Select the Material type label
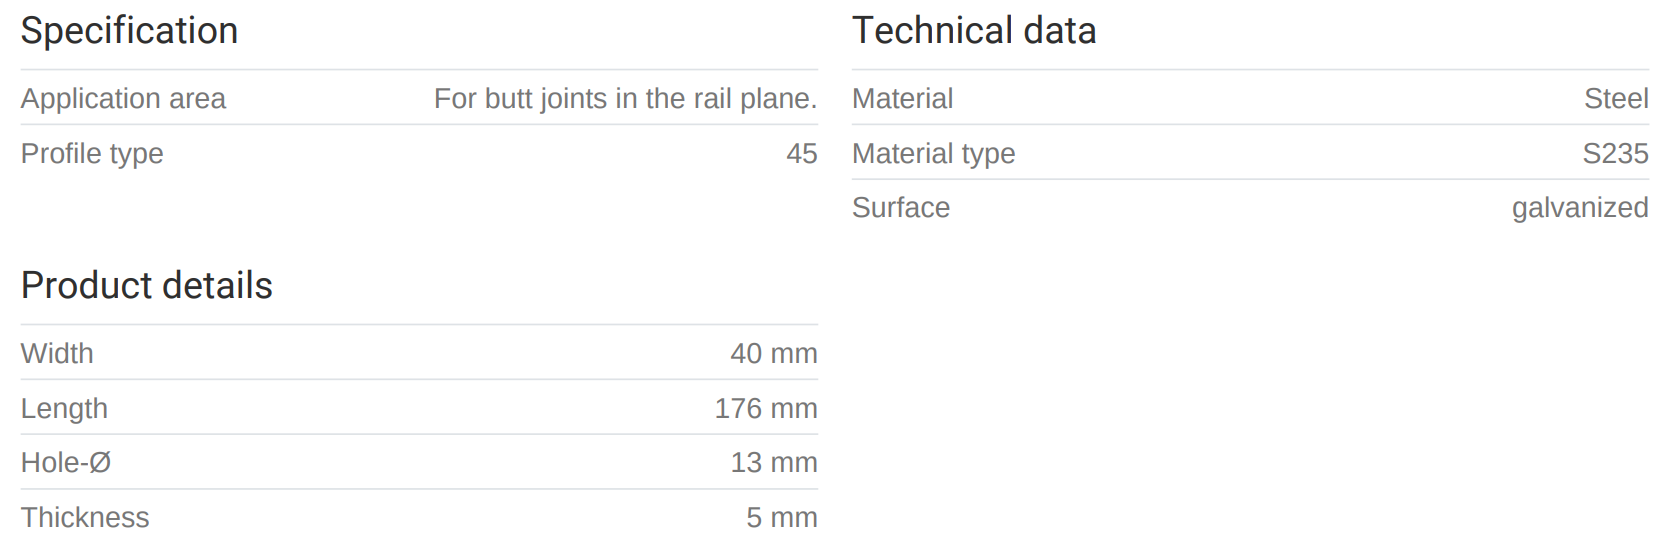1662x543 pixels. click(x=933, y=154)
